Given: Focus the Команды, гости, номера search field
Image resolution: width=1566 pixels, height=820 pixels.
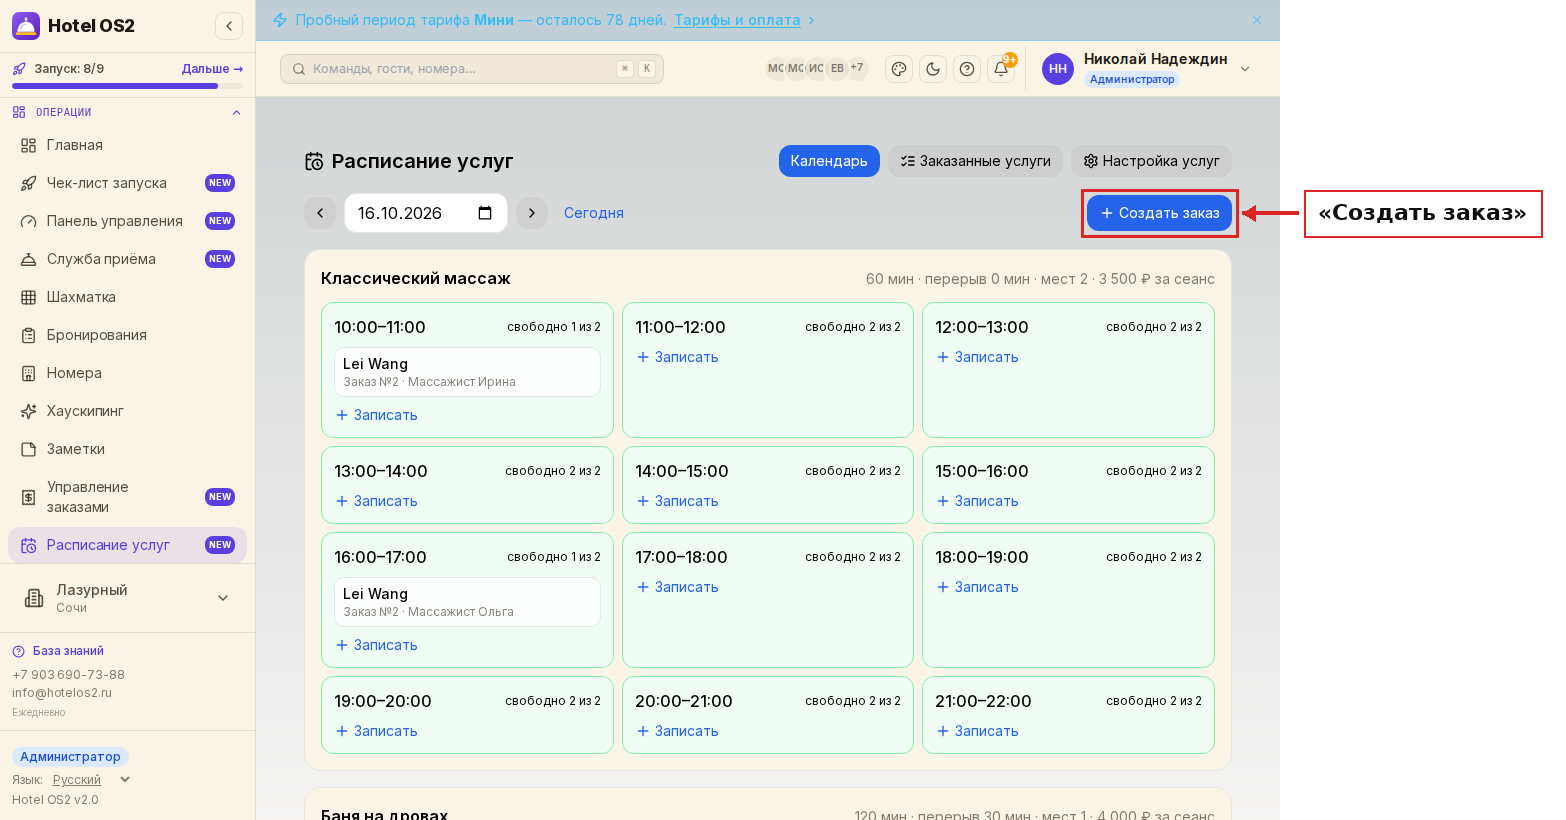Looking at the screenshot, I should [x=472, y=69].
